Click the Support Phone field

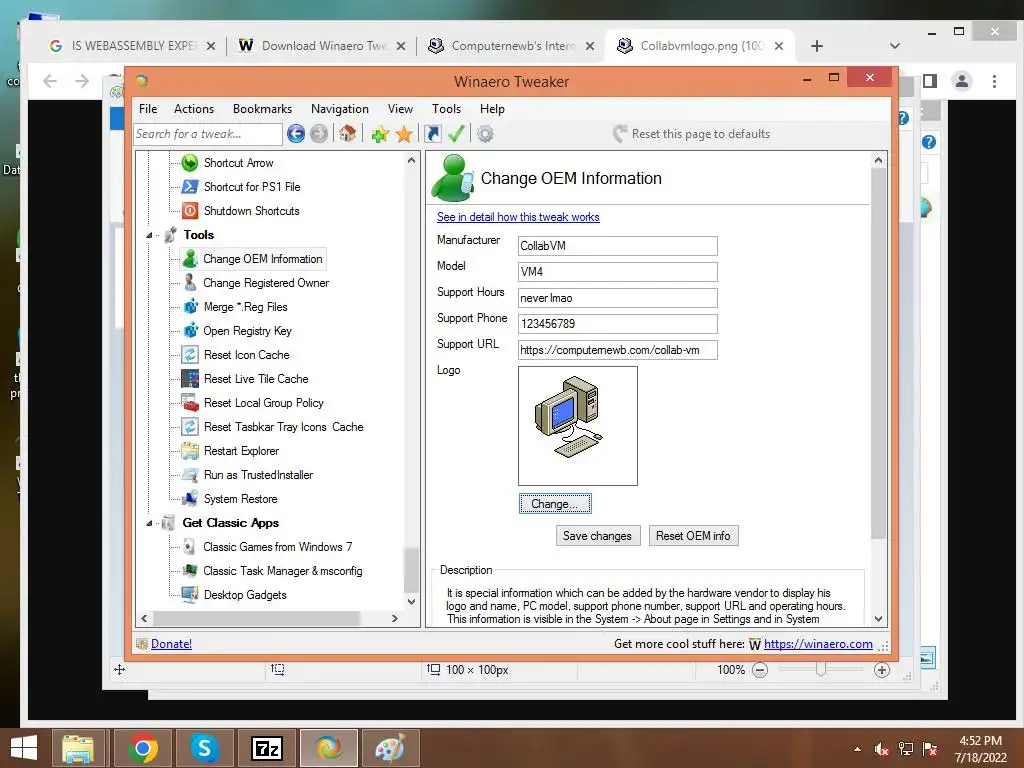[618, 324]
